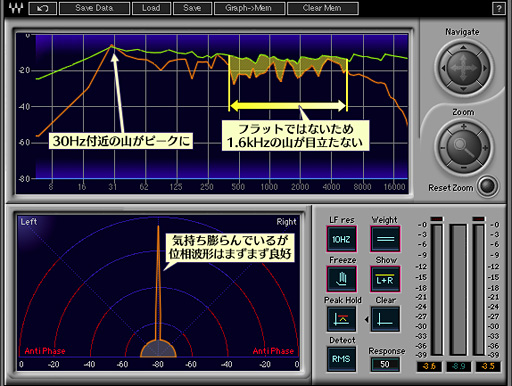Click the Response value field showing 50
Screen dimensions: 512x386
(385, 364)
